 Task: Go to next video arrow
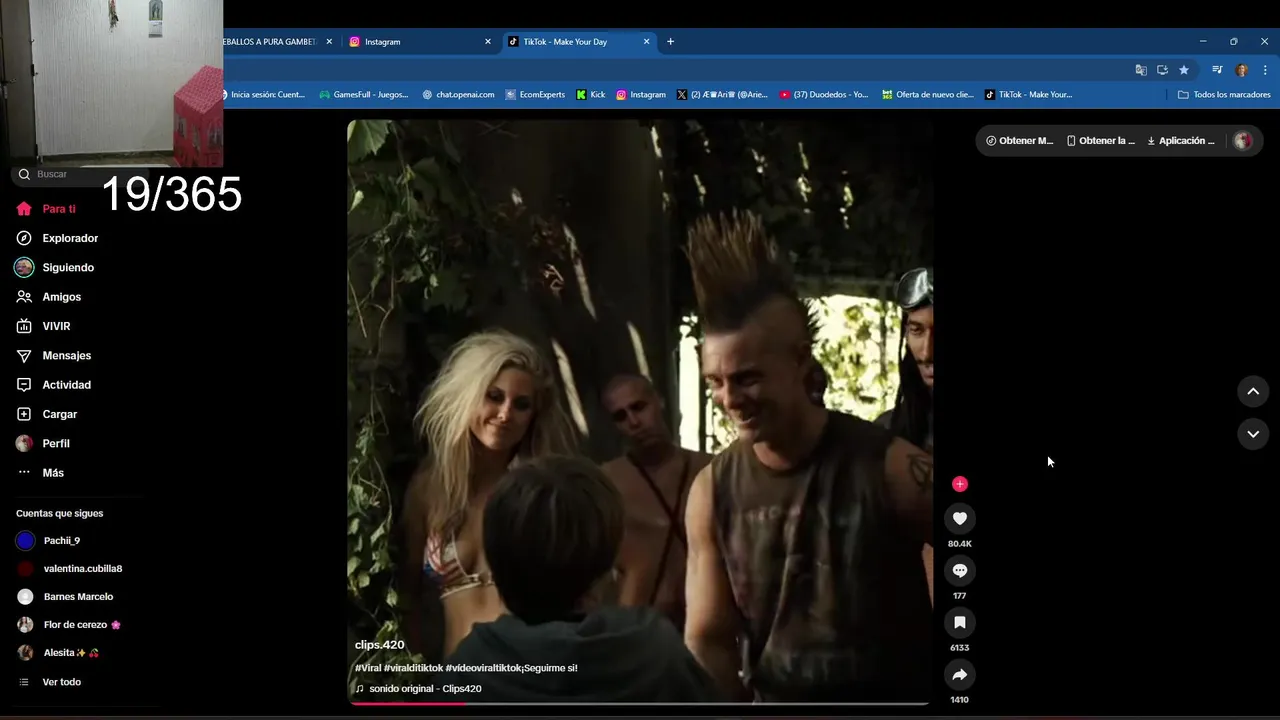point(1253,434)
